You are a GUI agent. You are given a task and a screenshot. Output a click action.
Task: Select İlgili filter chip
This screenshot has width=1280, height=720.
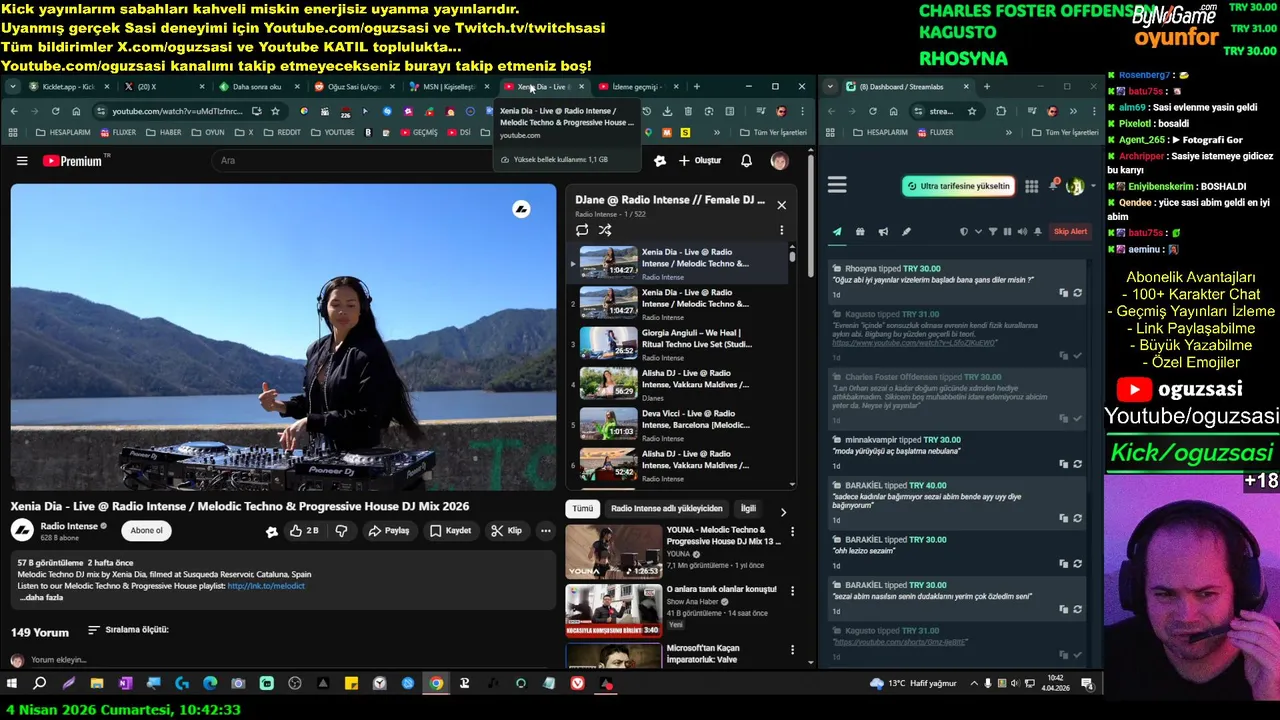point(748,509)
